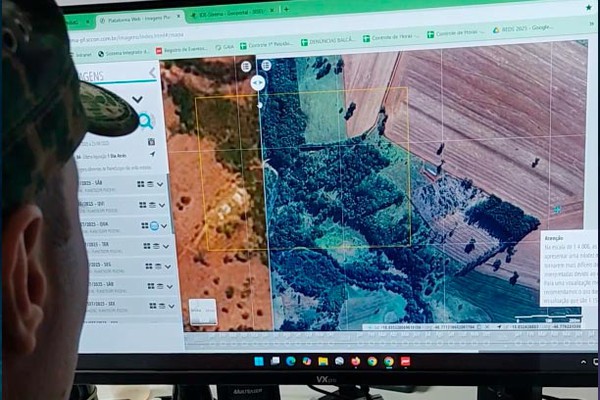This screenshot has width=600, height=400.
Task: Click the basemap thumbnail on map
Action: coord(202,311)
